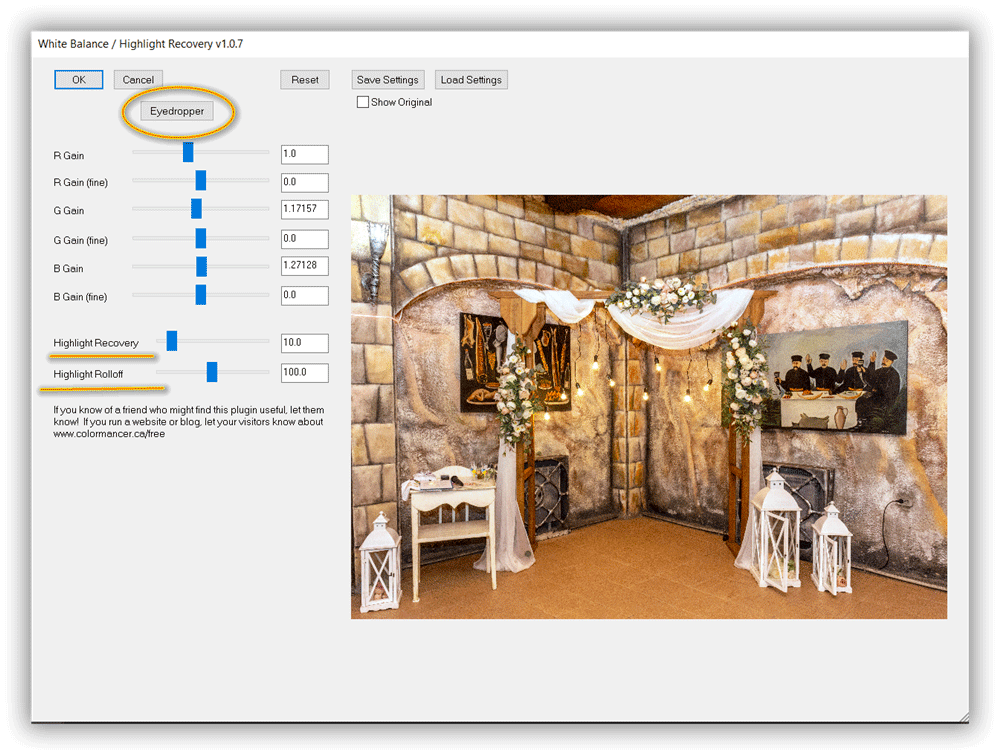Viewport: 1000px width, 755px height.
Task: Select the Highlight Recovery value field showing 10.0
Action: point(305,342)
